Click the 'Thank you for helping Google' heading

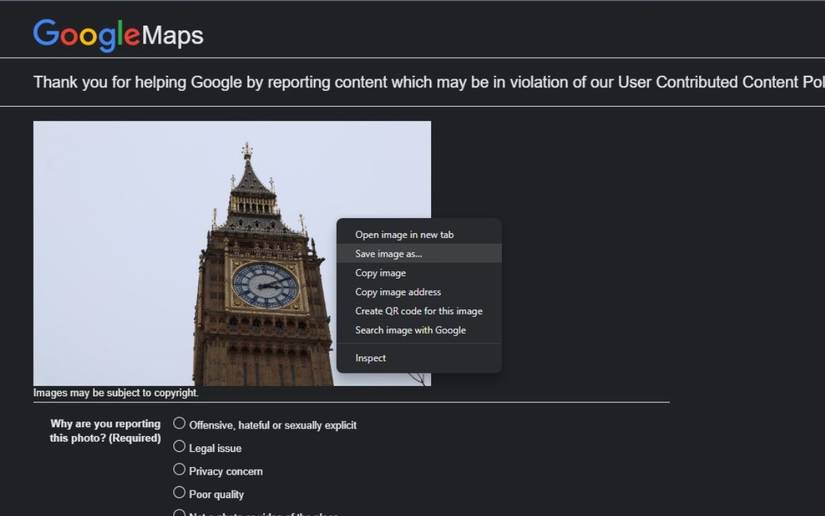point(429,82)
